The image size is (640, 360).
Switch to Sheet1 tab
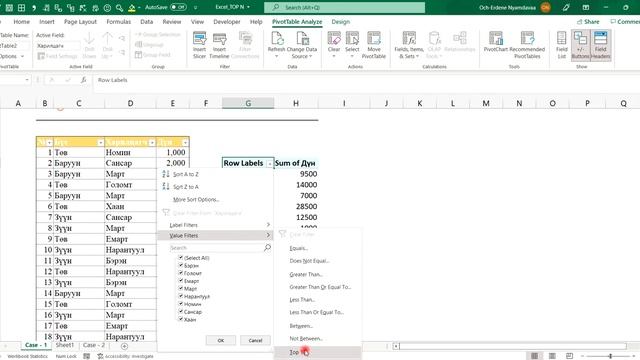click(65, 345)
